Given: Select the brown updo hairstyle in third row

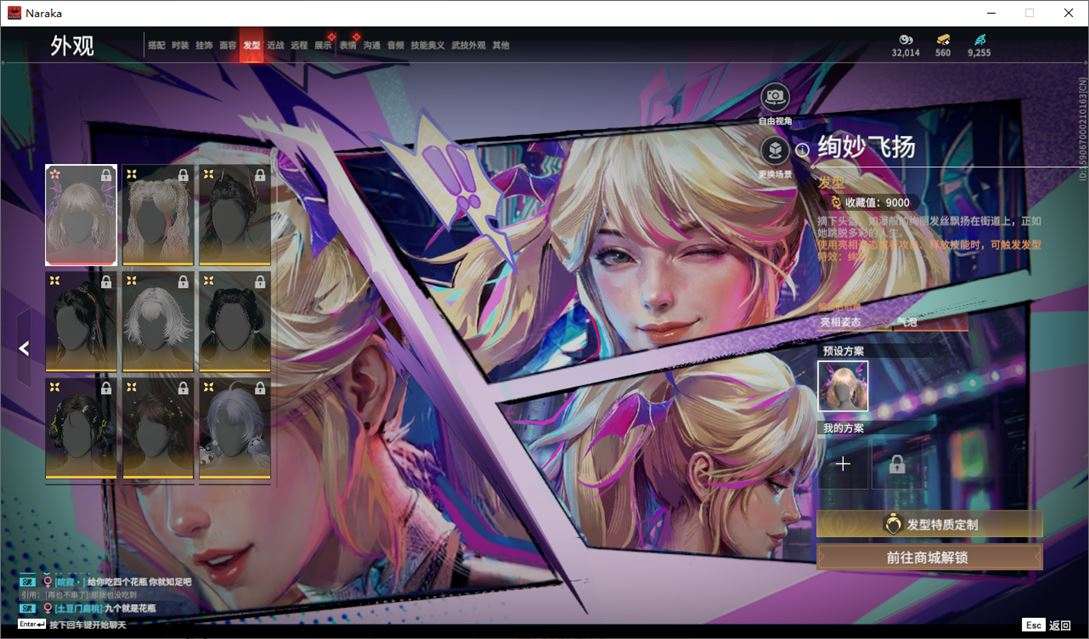Looking at the screenshot, I should tap(158, 428).
